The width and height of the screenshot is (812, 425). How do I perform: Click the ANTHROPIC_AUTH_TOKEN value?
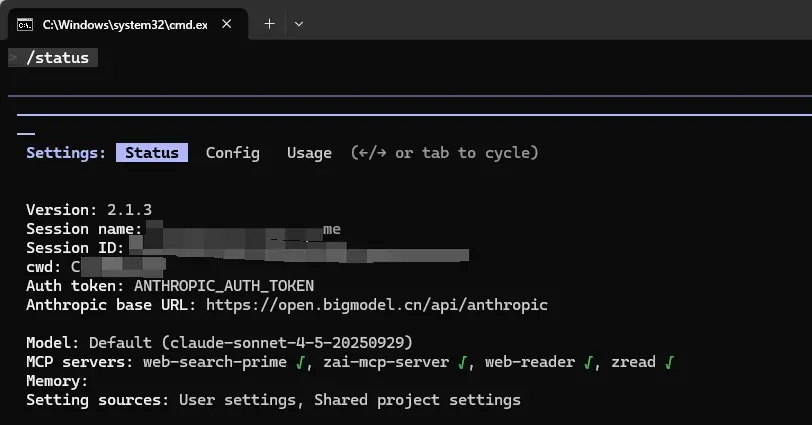pos(224,286)
